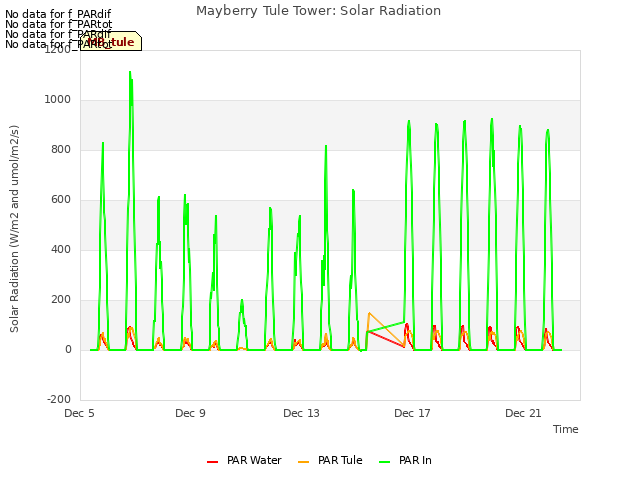Click the Dec 17 x-axis label
The image size is (640, 480).
[412, 413]
